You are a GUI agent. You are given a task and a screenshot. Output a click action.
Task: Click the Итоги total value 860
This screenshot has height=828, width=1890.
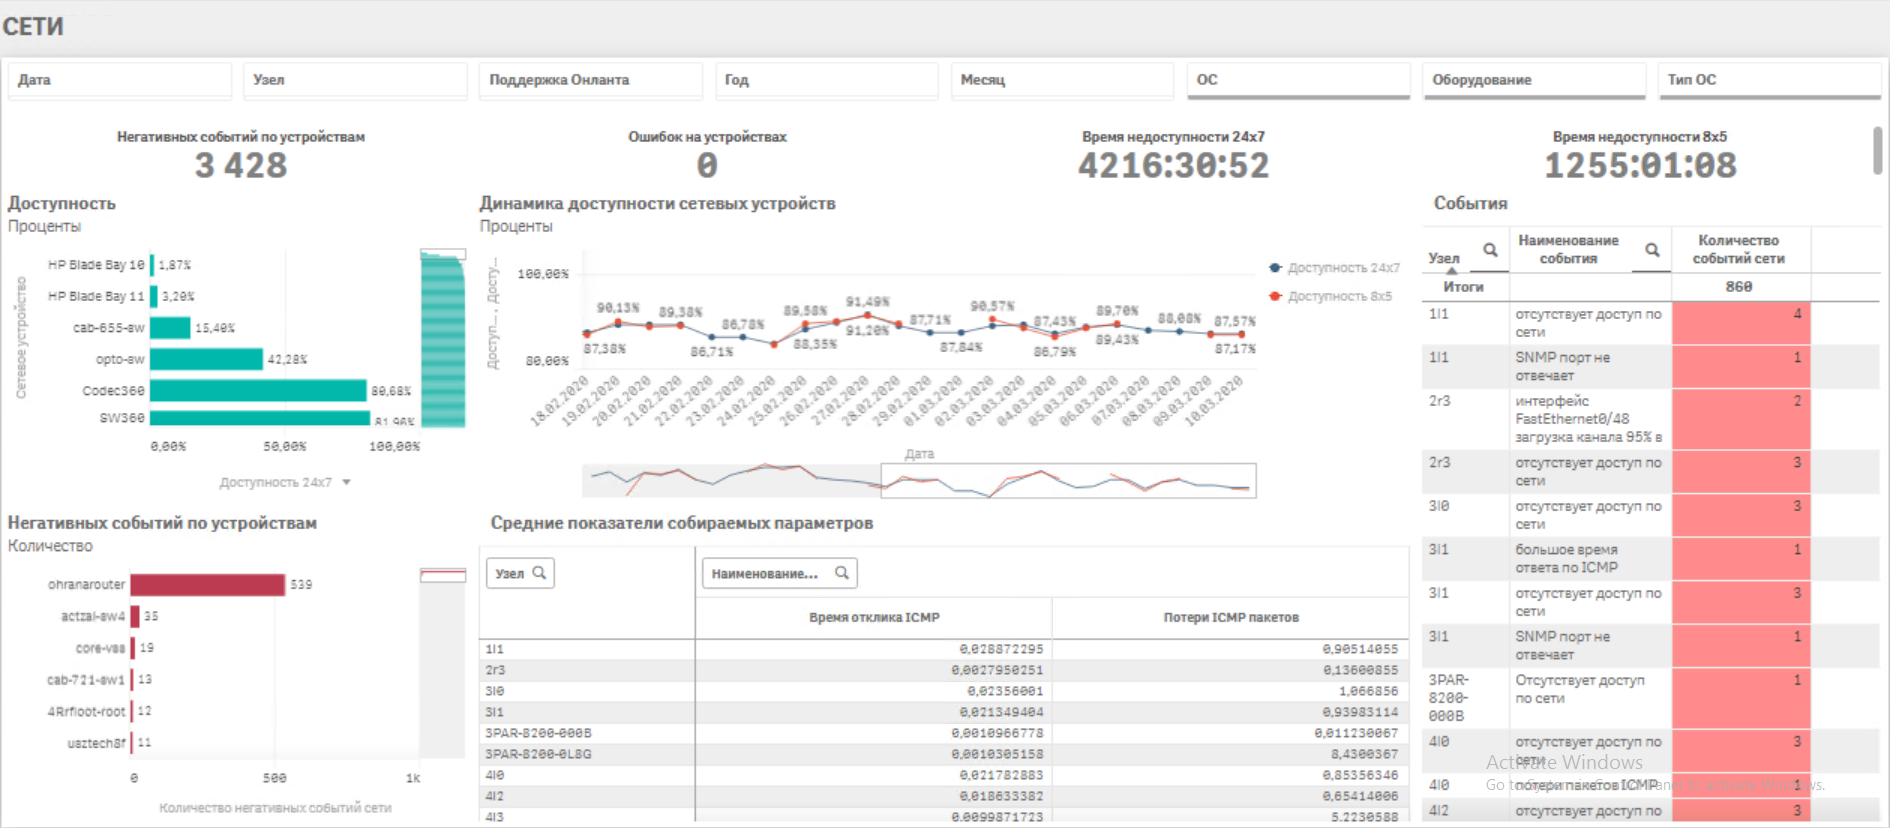1739,287
